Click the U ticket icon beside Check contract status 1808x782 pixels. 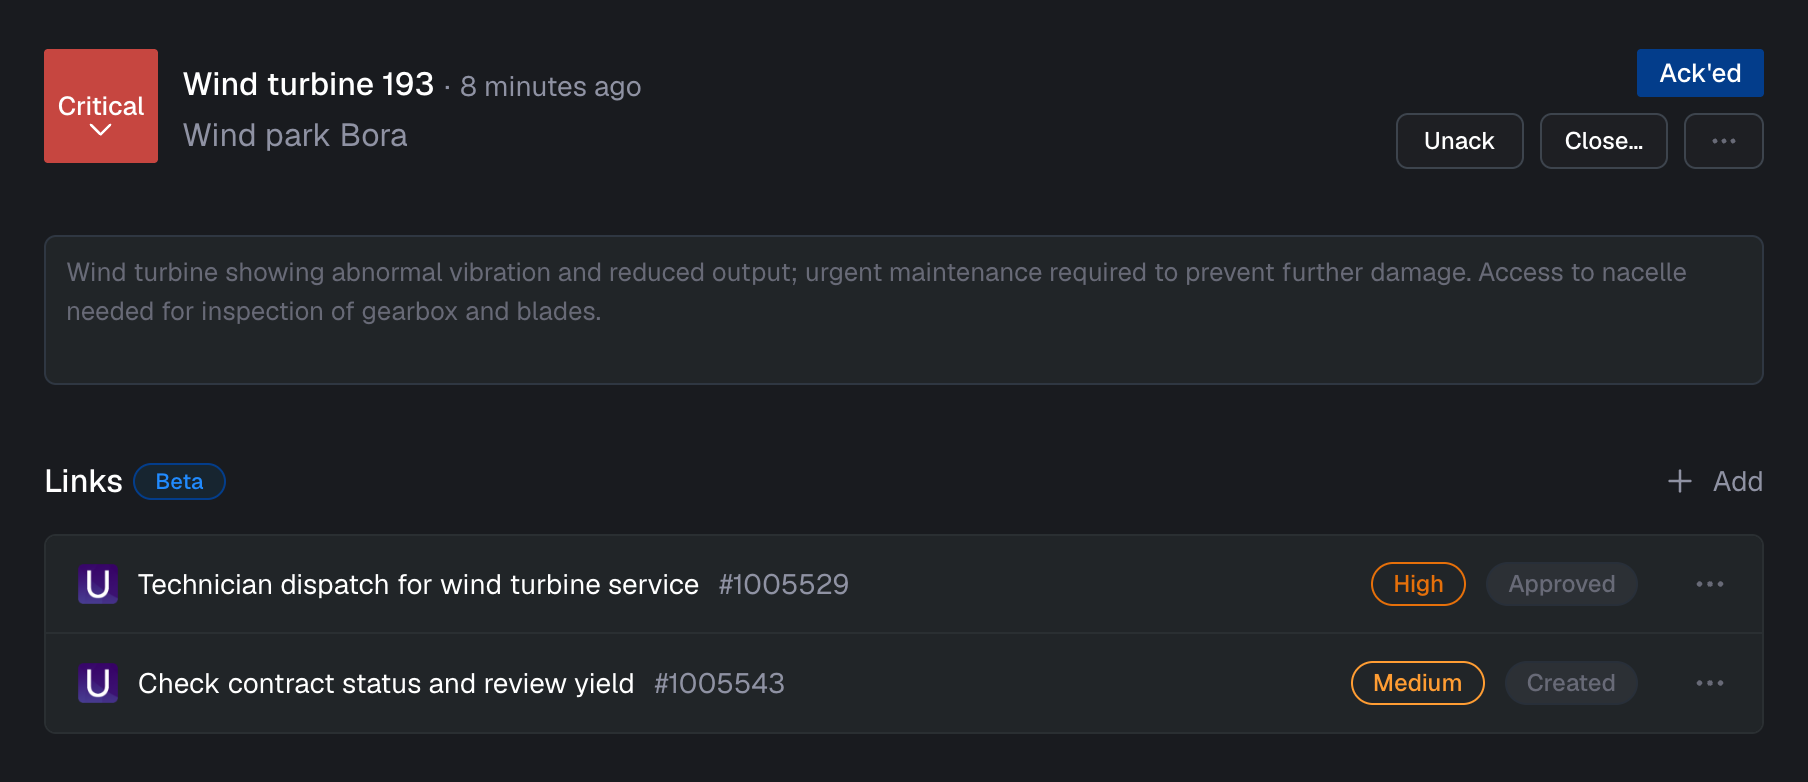[97, 683]
